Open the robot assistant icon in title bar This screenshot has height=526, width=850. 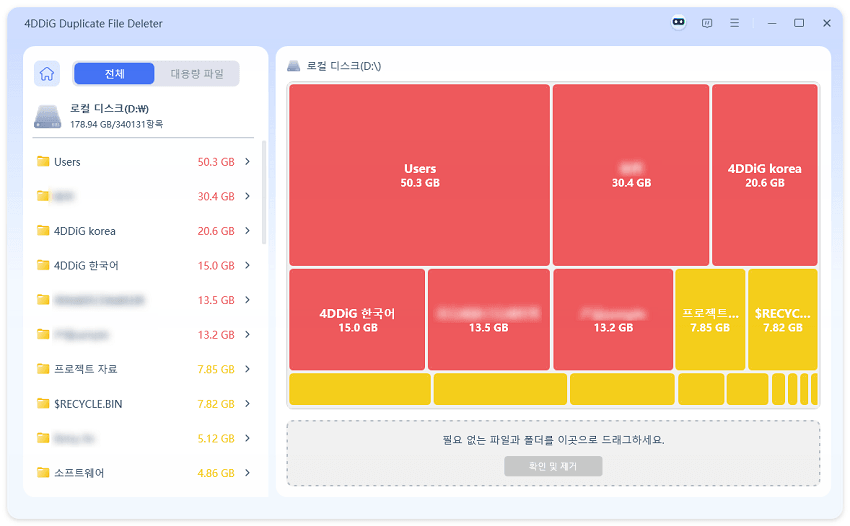pos(678,23)
